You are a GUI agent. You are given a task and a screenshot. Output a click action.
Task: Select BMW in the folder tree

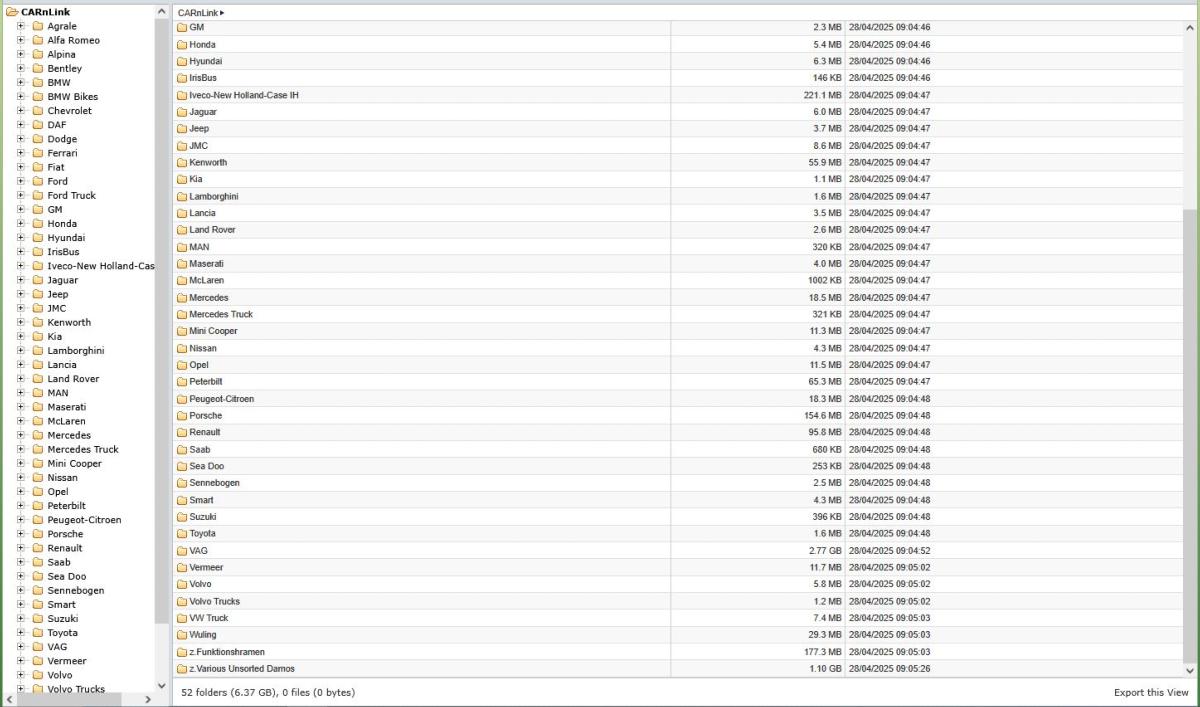click(59, 82)
